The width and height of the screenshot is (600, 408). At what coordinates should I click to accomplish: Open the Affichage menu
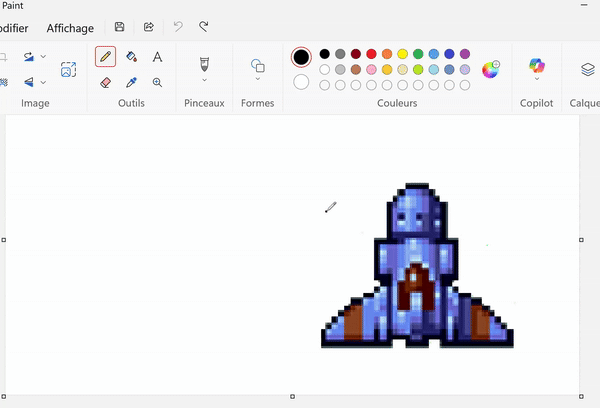click(70, 28)
